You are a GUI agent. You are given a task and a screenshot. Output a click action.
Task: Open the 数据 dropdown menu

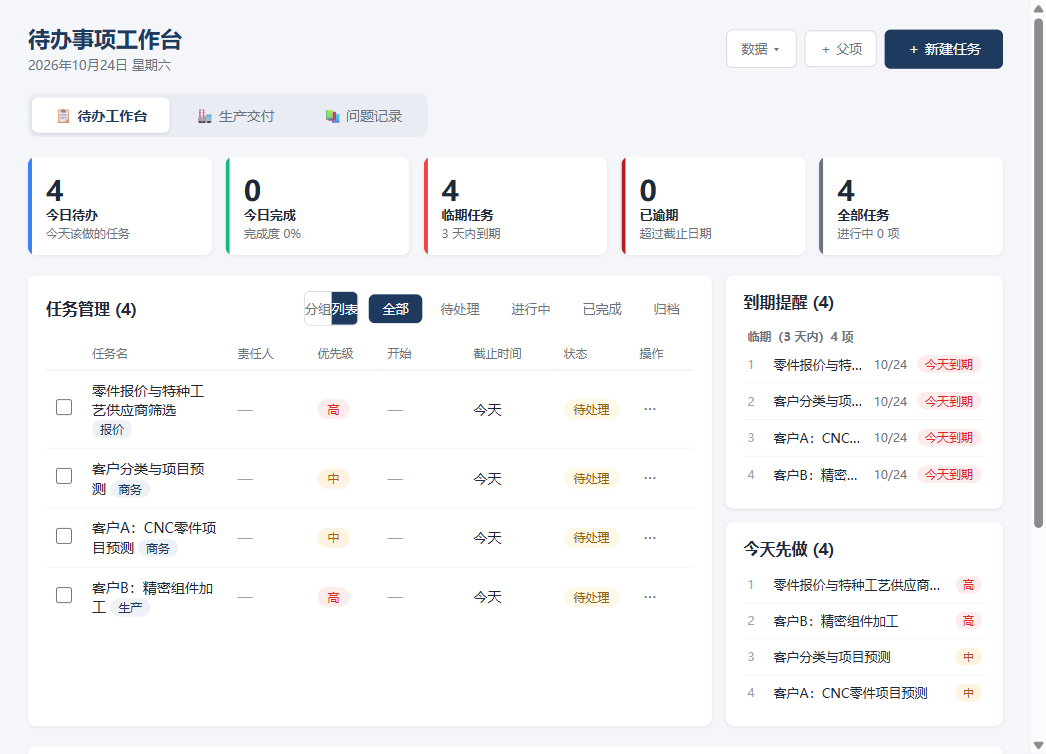[x=761, y=49]
